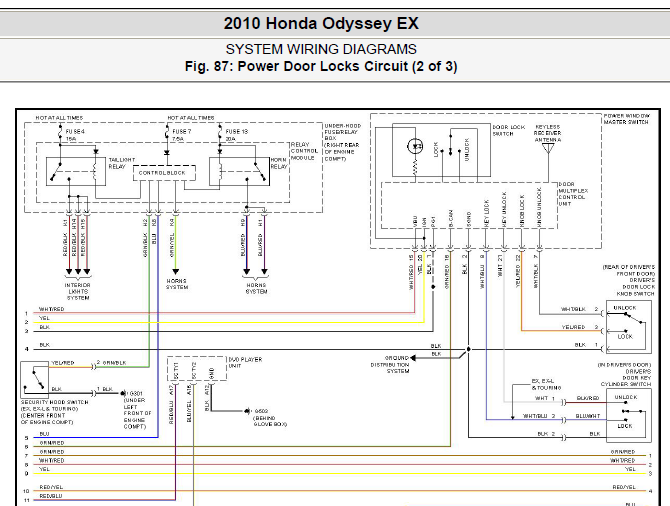670x506 pixels.
Task: Click the "GROUND DISTRIBUTION SYSTEM" label
Action: [390, 365]
